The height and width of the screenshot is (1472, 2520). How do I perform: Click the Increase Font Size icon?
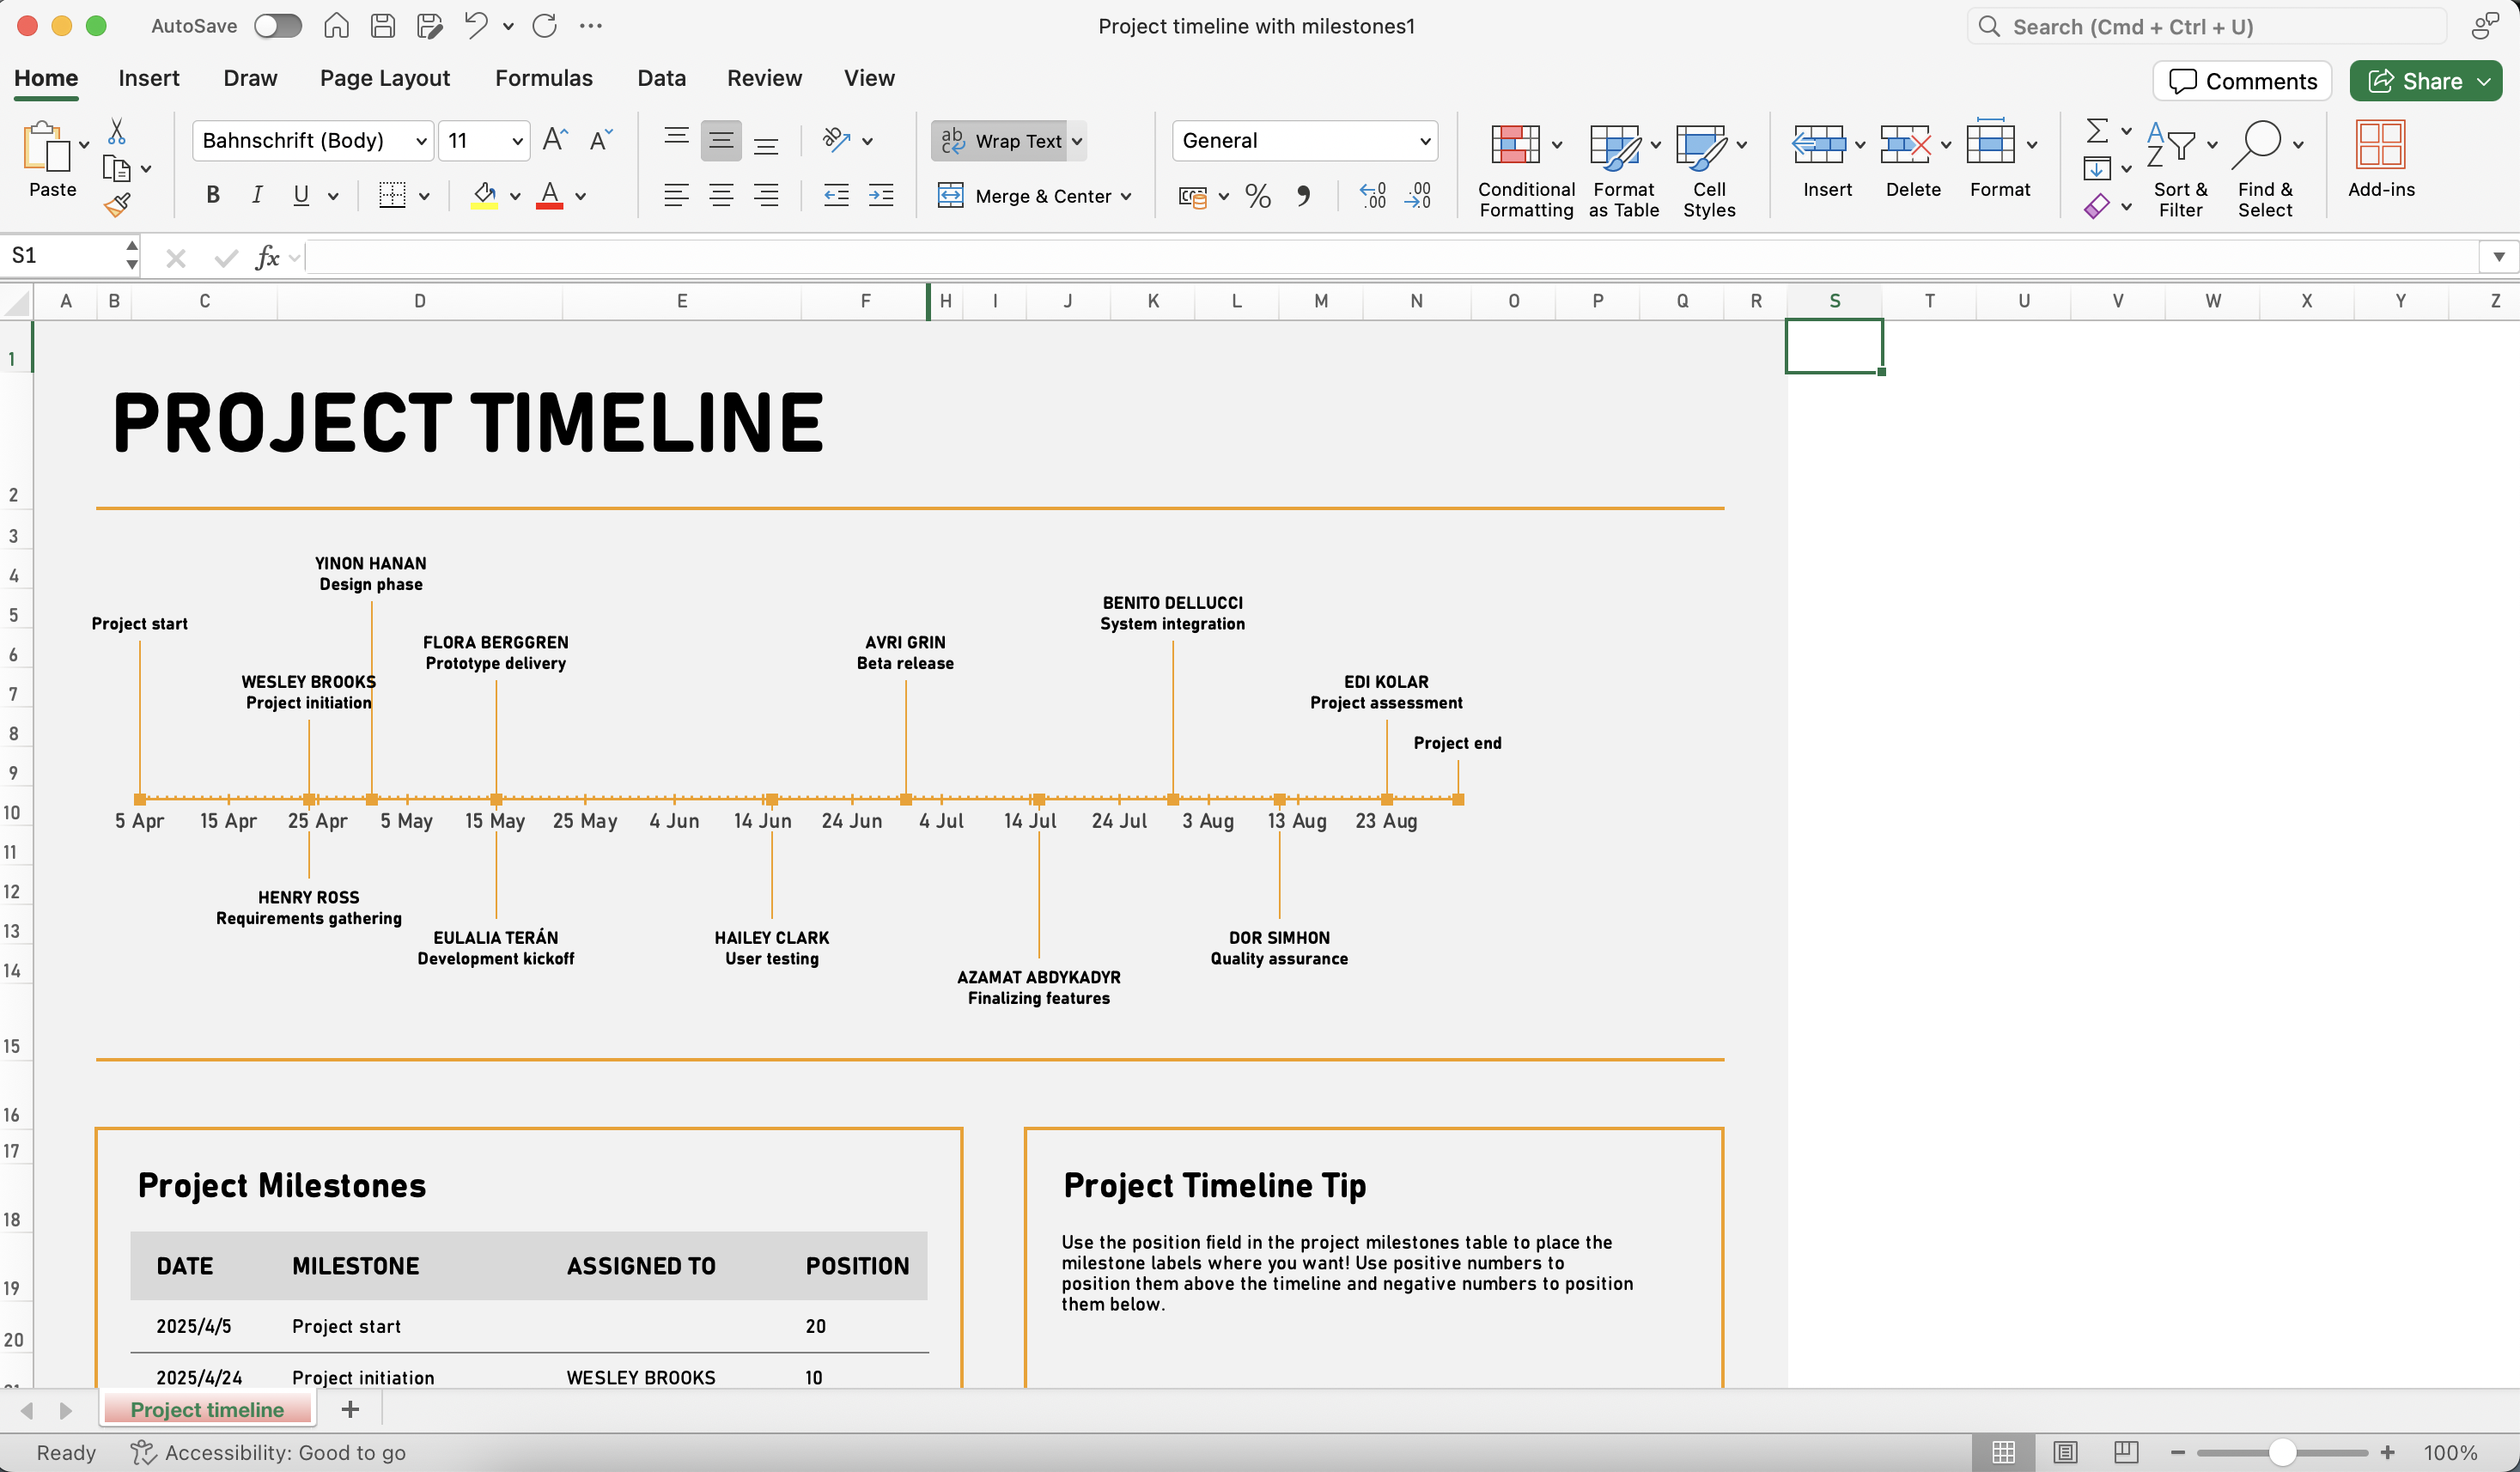555,140
